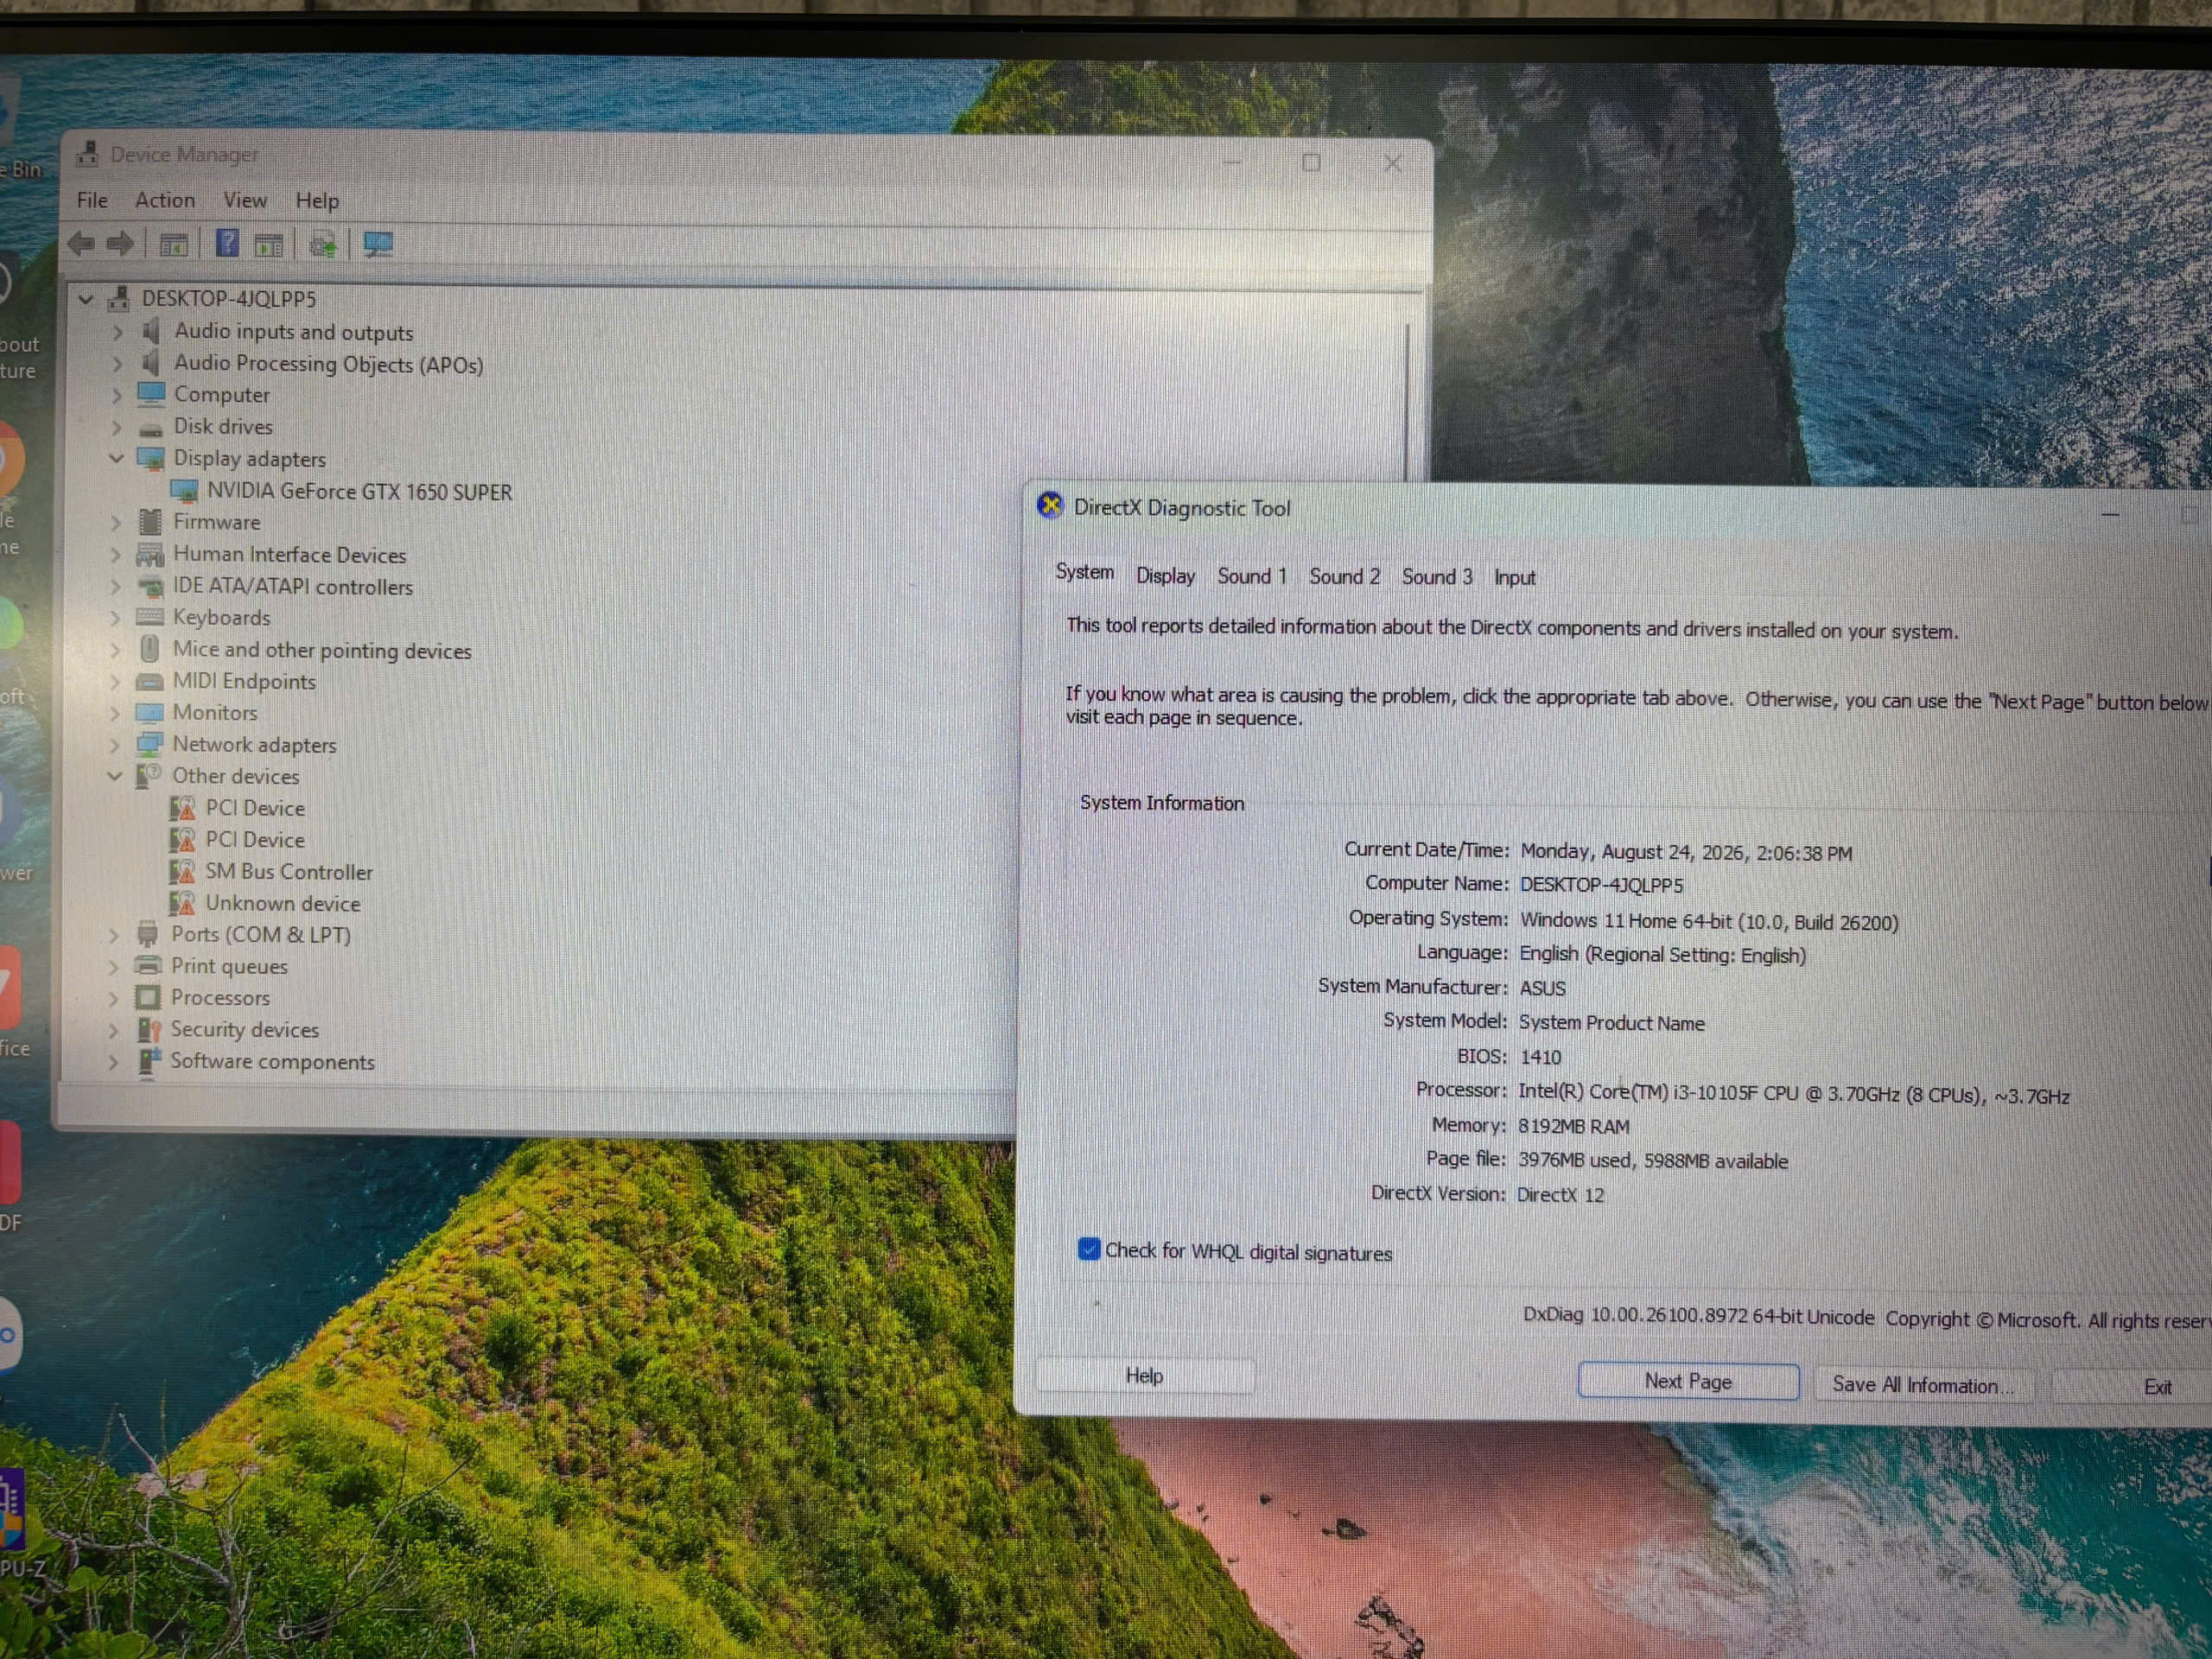Toggle the action pane icon in Device Manager toolbar
2212x1659 pixels.
point(270,245)
